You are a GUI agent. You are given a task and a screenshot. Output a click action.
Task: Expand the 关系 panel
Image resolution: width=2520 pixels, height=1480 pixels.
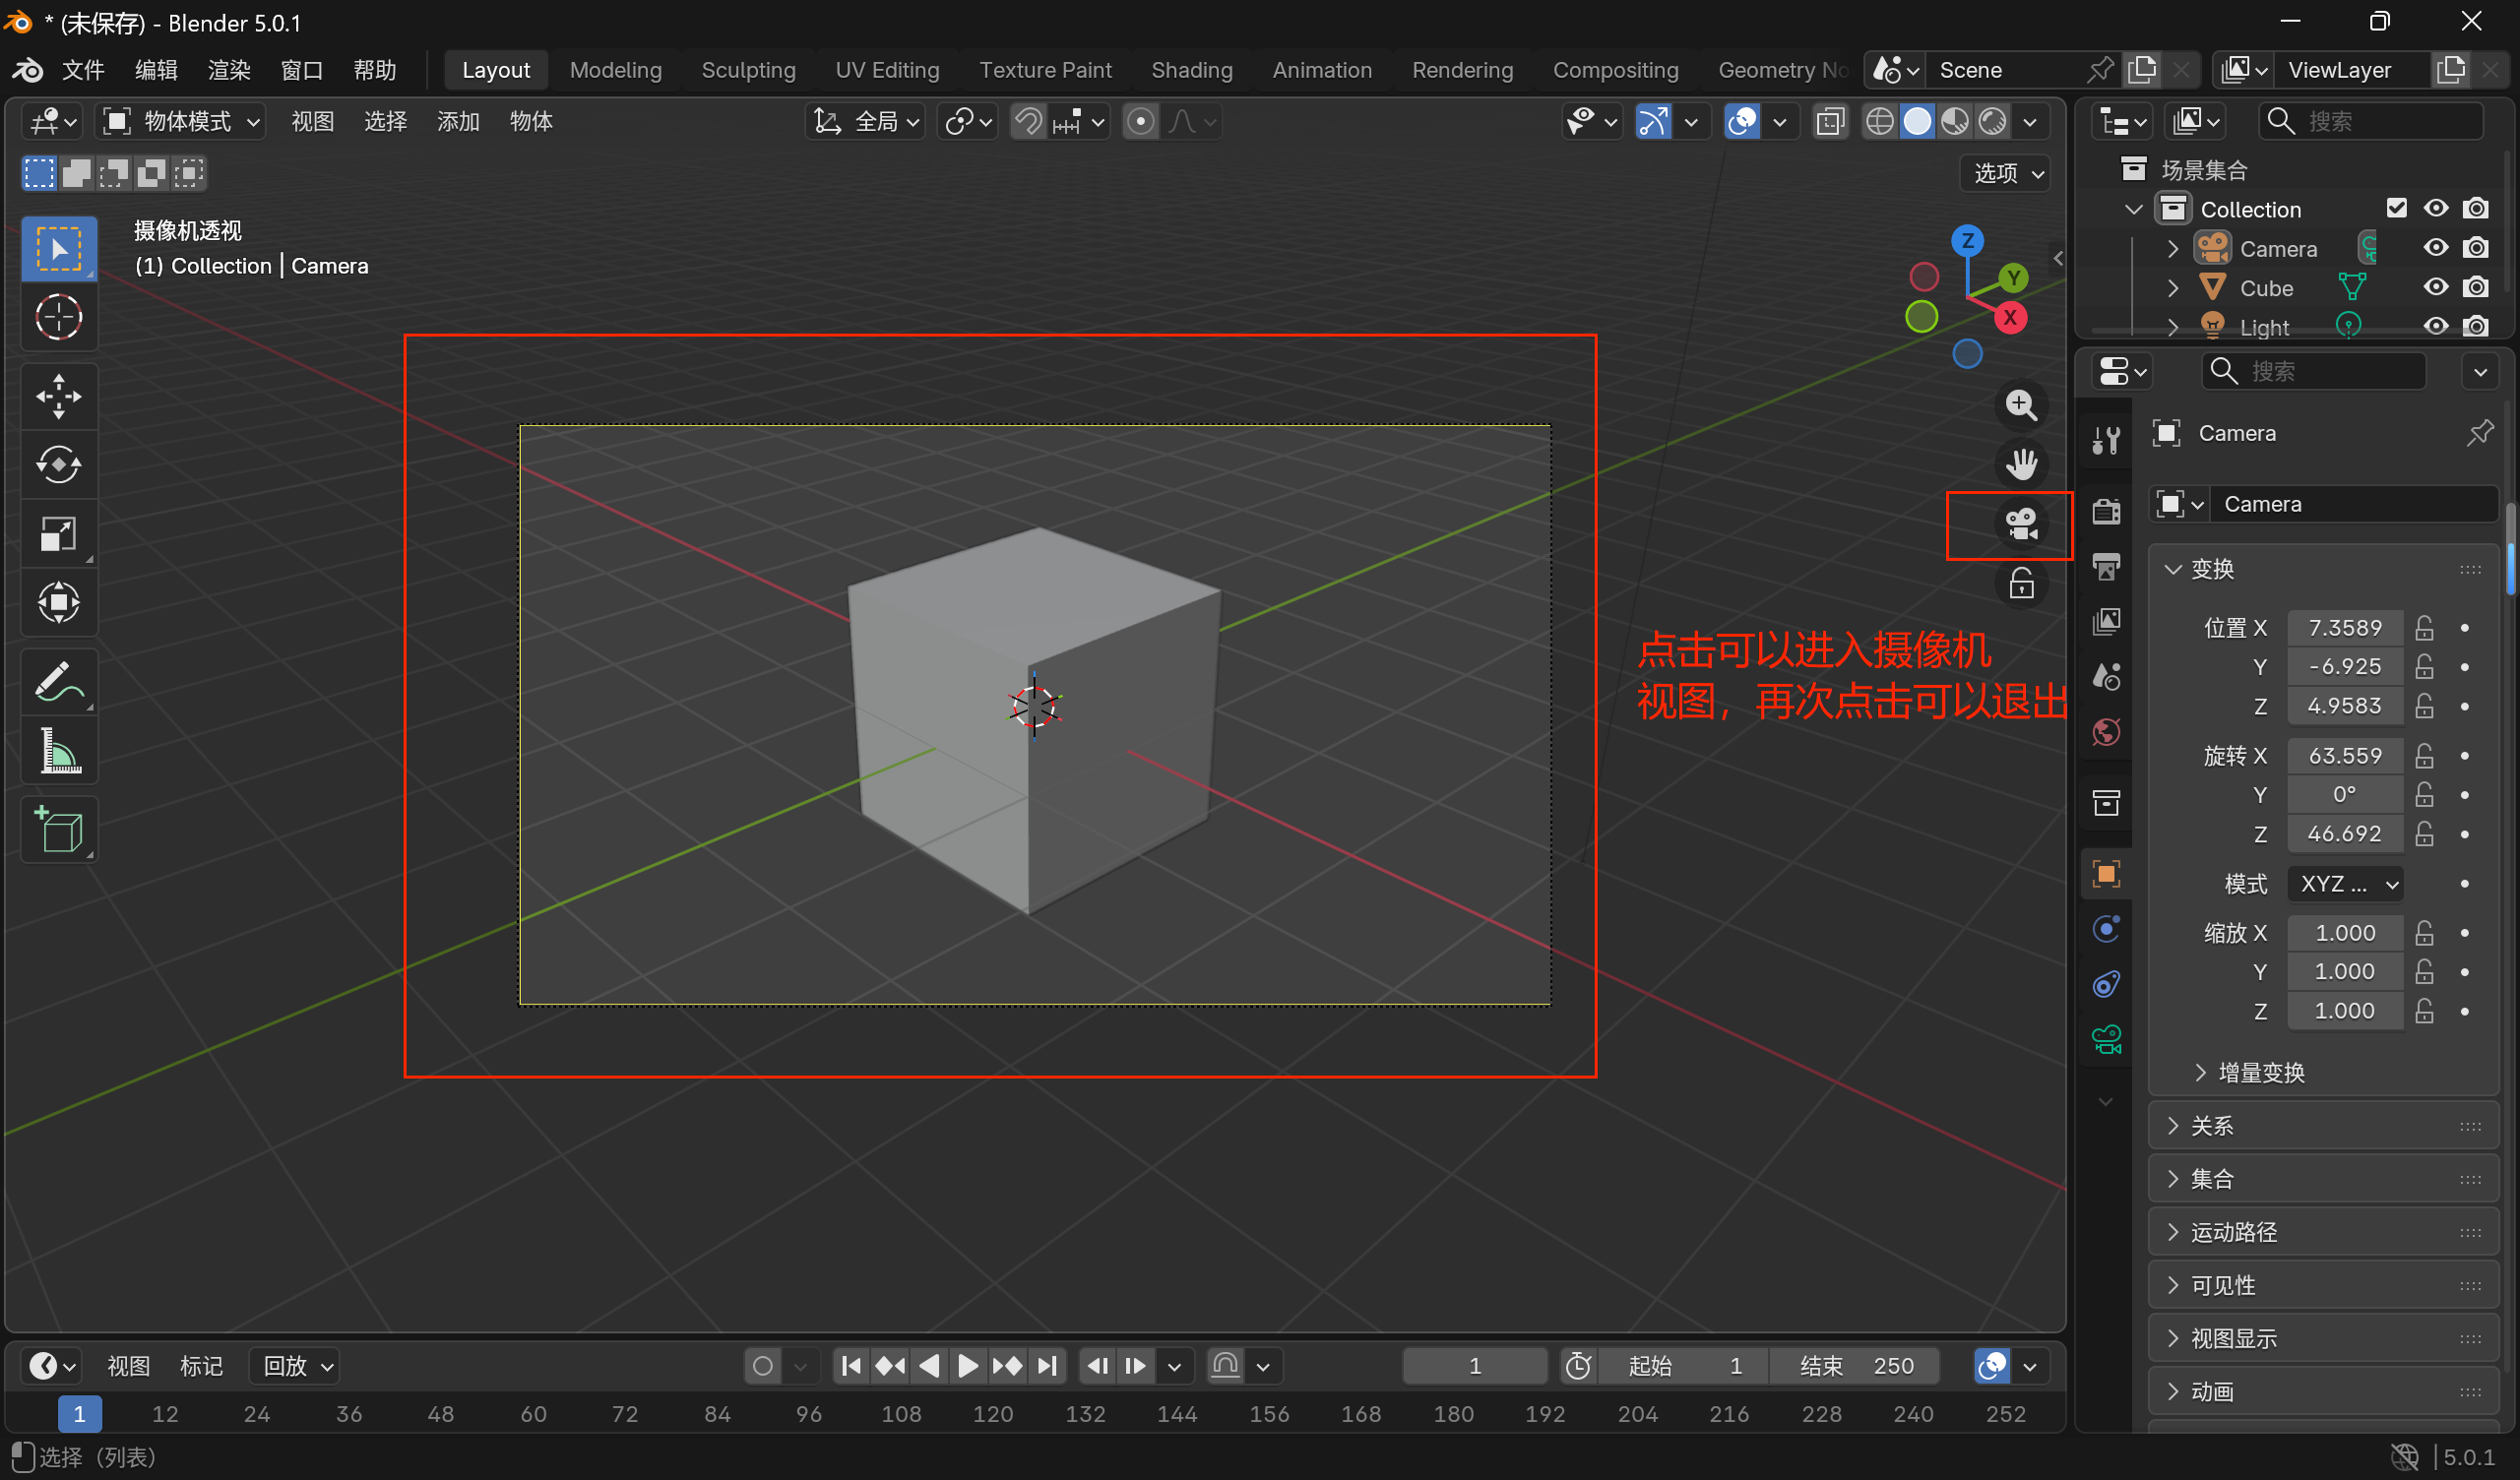[2212, 1126]
